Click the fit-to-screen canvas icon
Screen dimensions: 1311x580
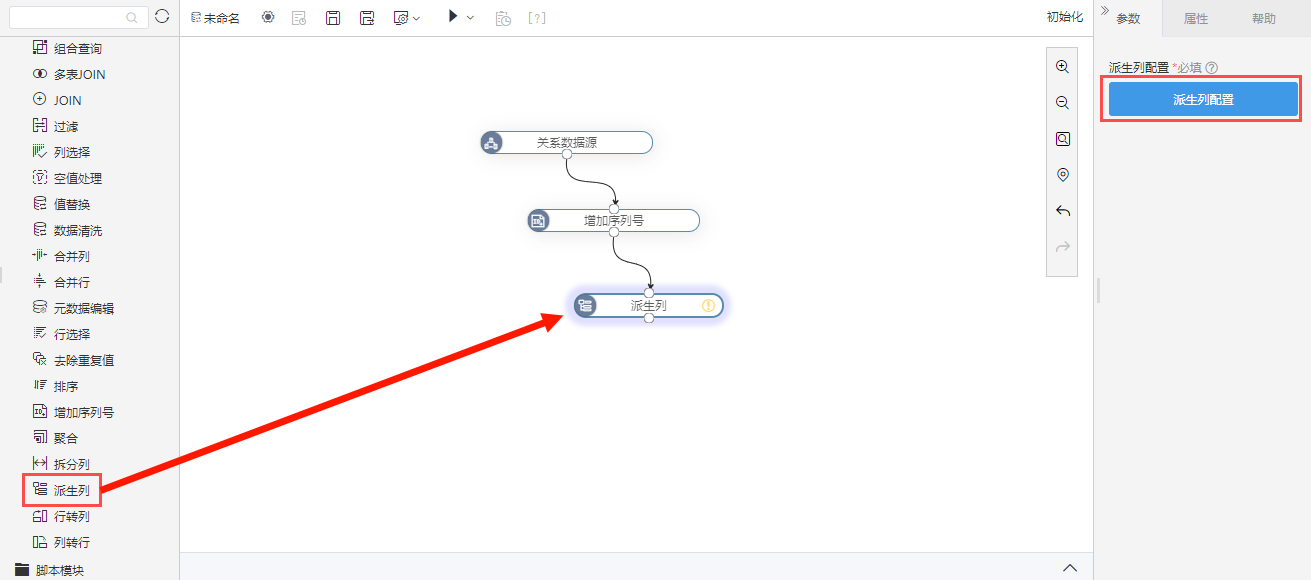pos(1063,139)
